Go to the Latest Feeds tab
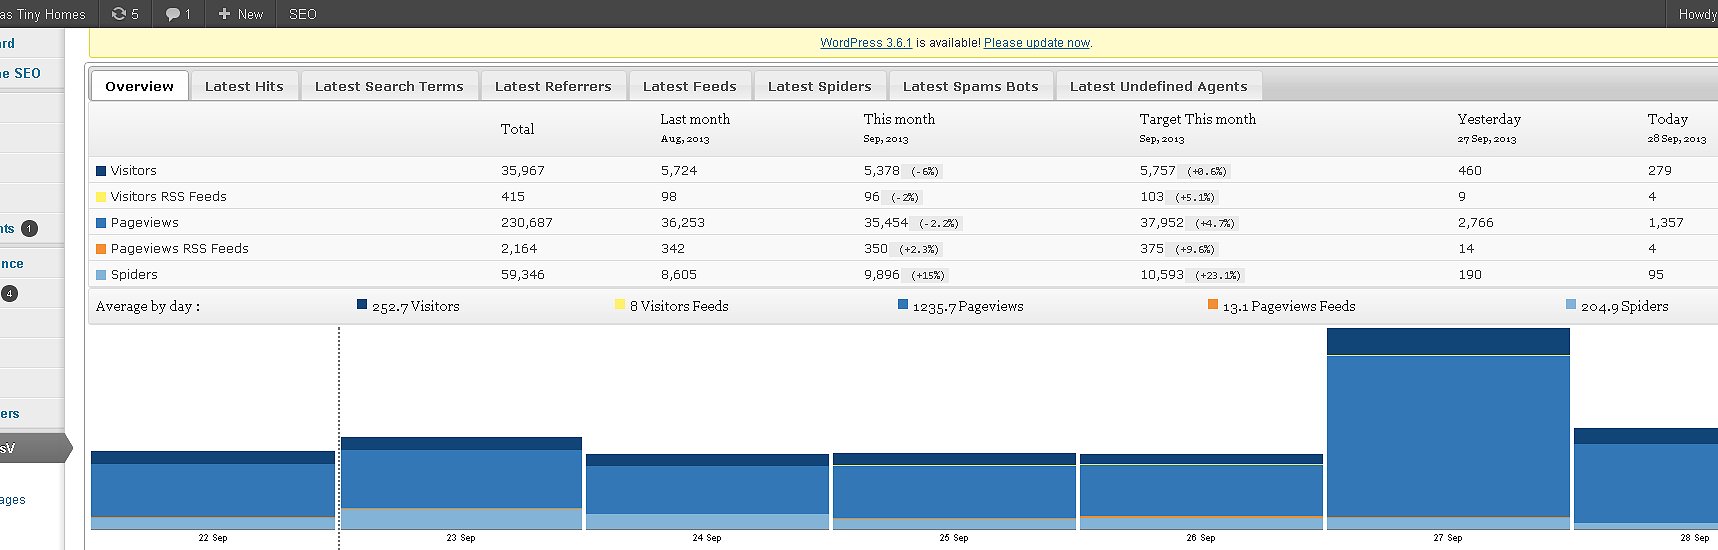This screenshot has height=550, width=1718. pos(689,86)
